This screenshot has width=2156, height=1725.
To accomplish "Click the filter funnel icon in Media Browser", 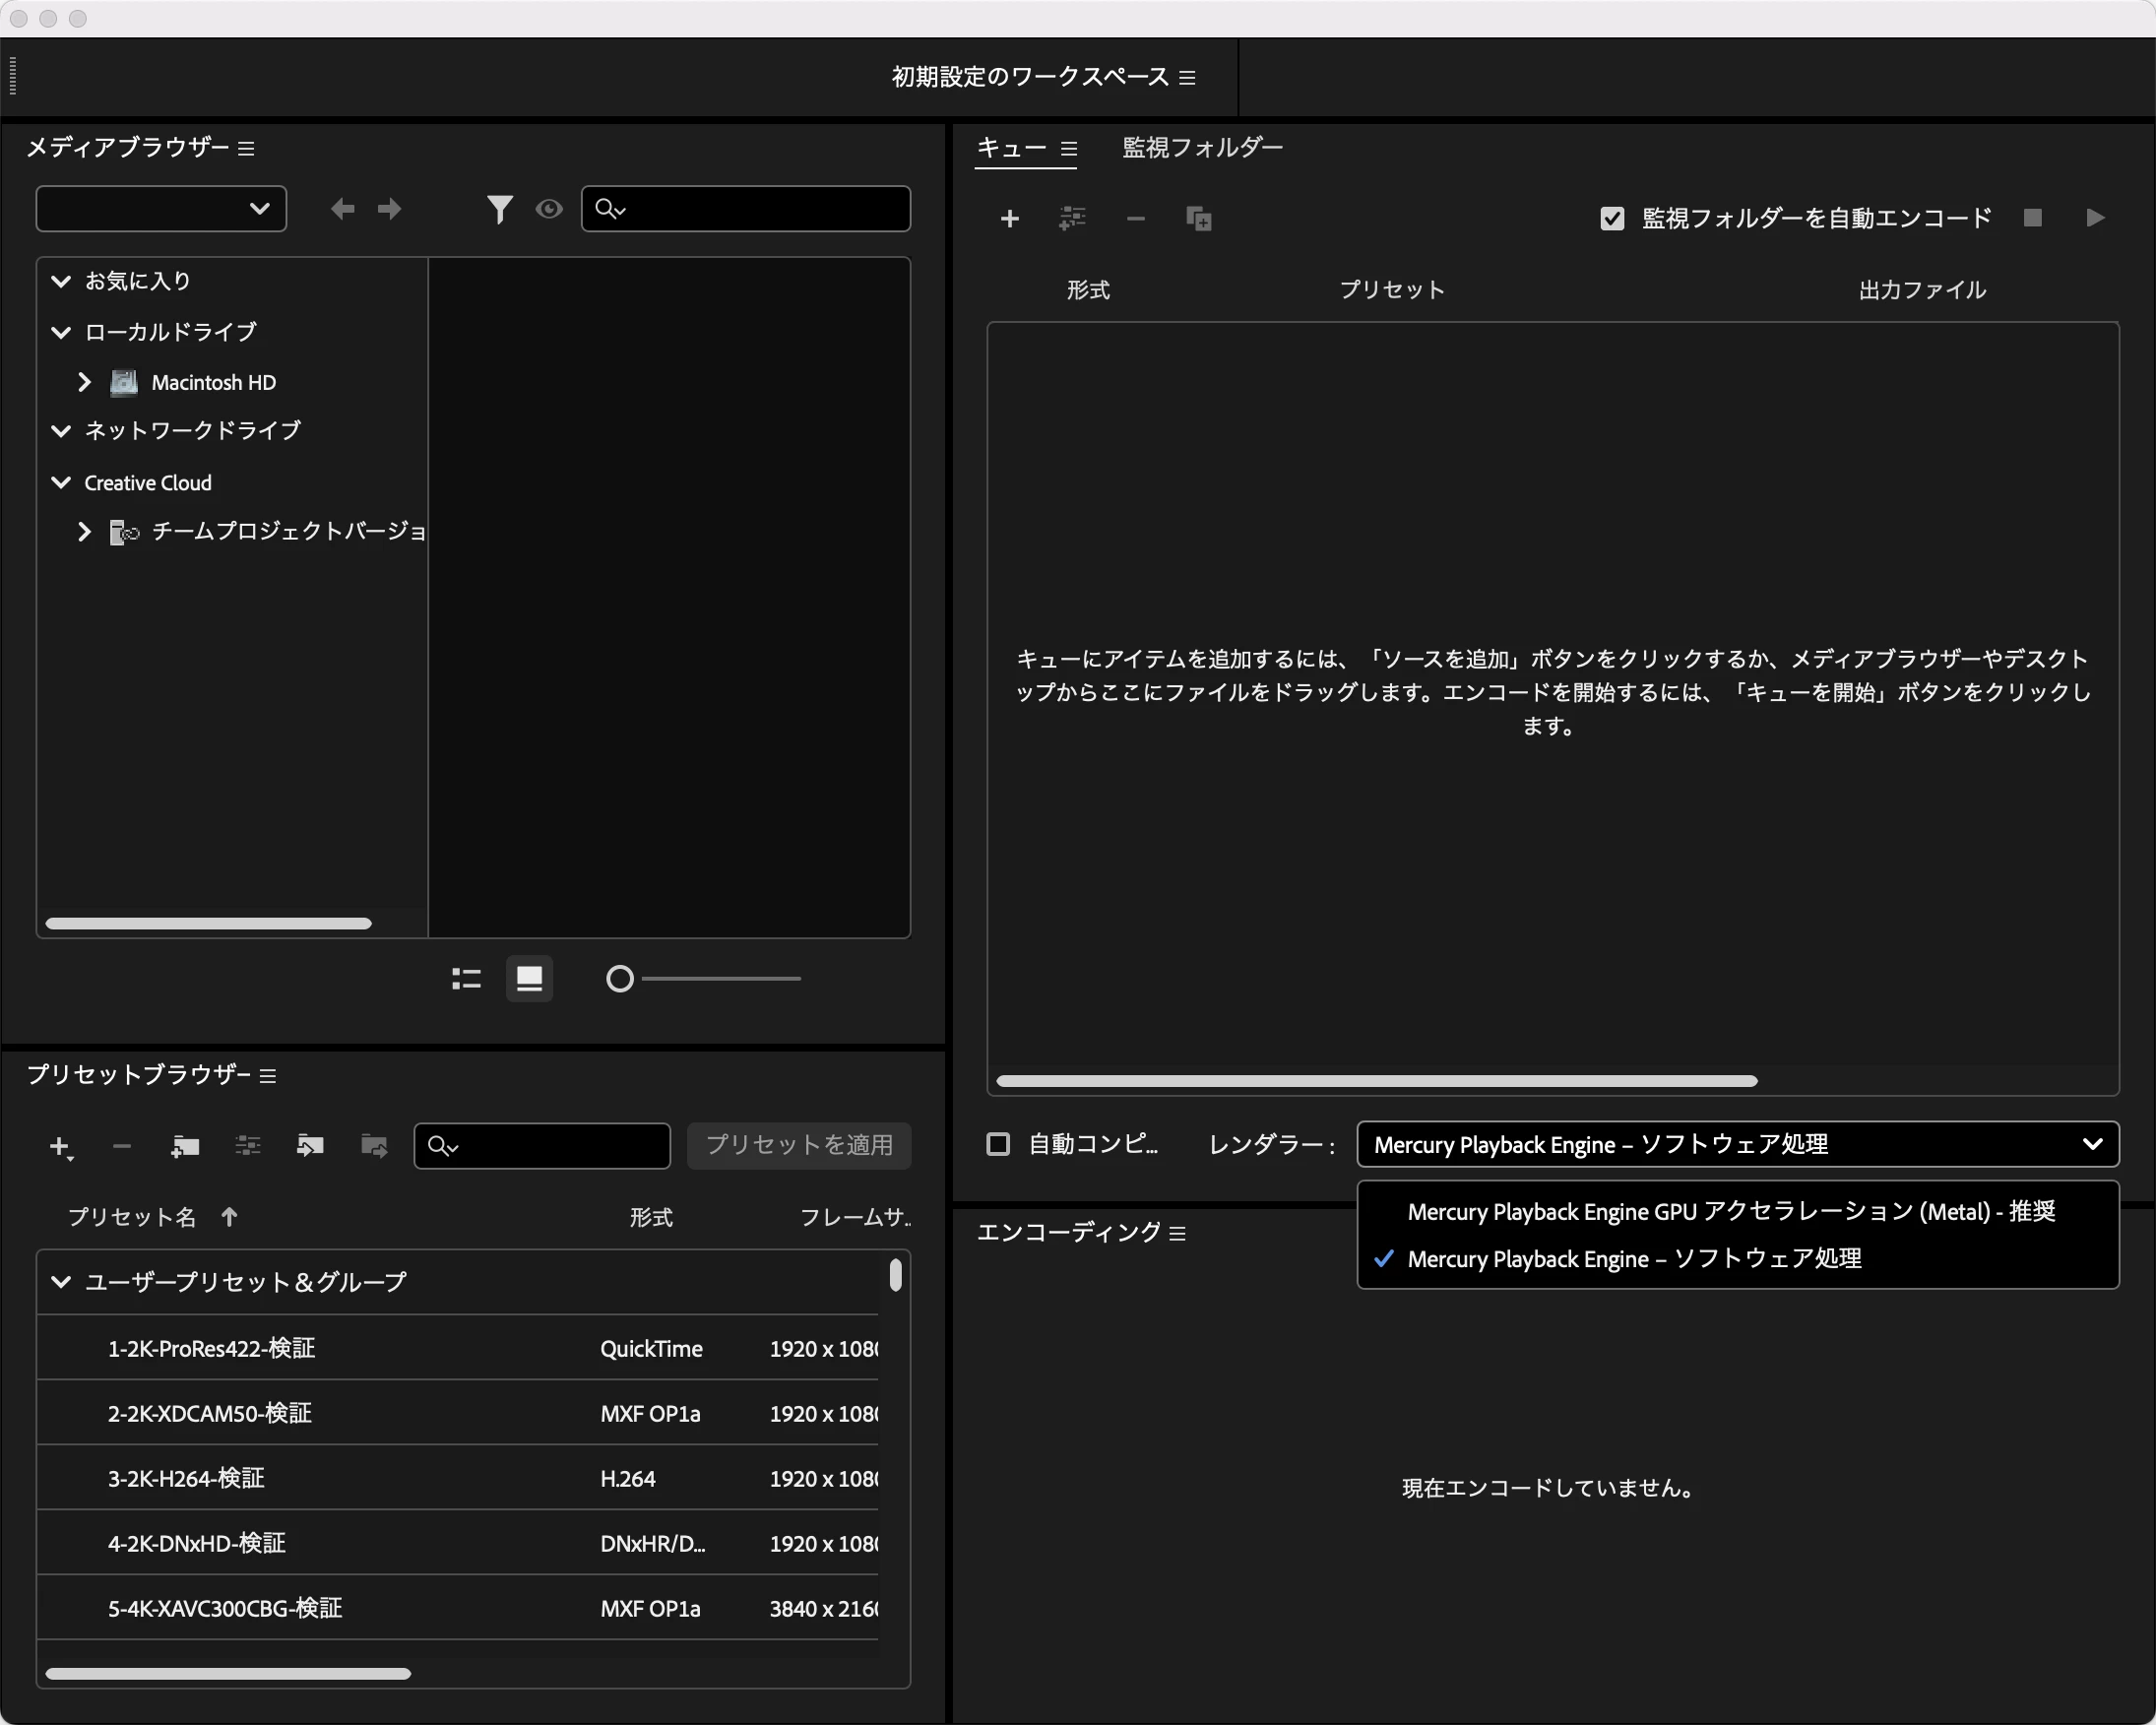I will 499,209.
